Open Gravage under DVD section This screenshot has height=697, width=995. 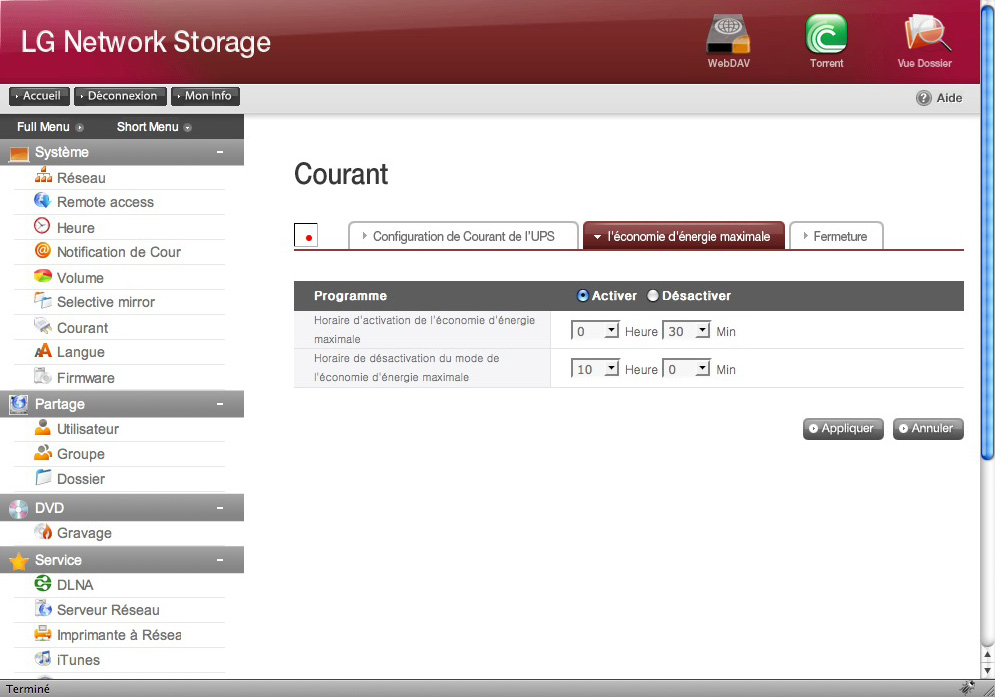[x=84, y=533]
